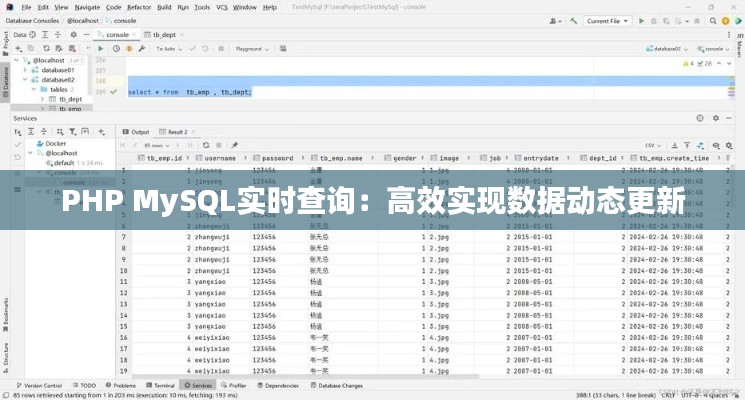745x400 pixels.
Task: Open Database Changes tool window
Action: [x=336, y=385]
